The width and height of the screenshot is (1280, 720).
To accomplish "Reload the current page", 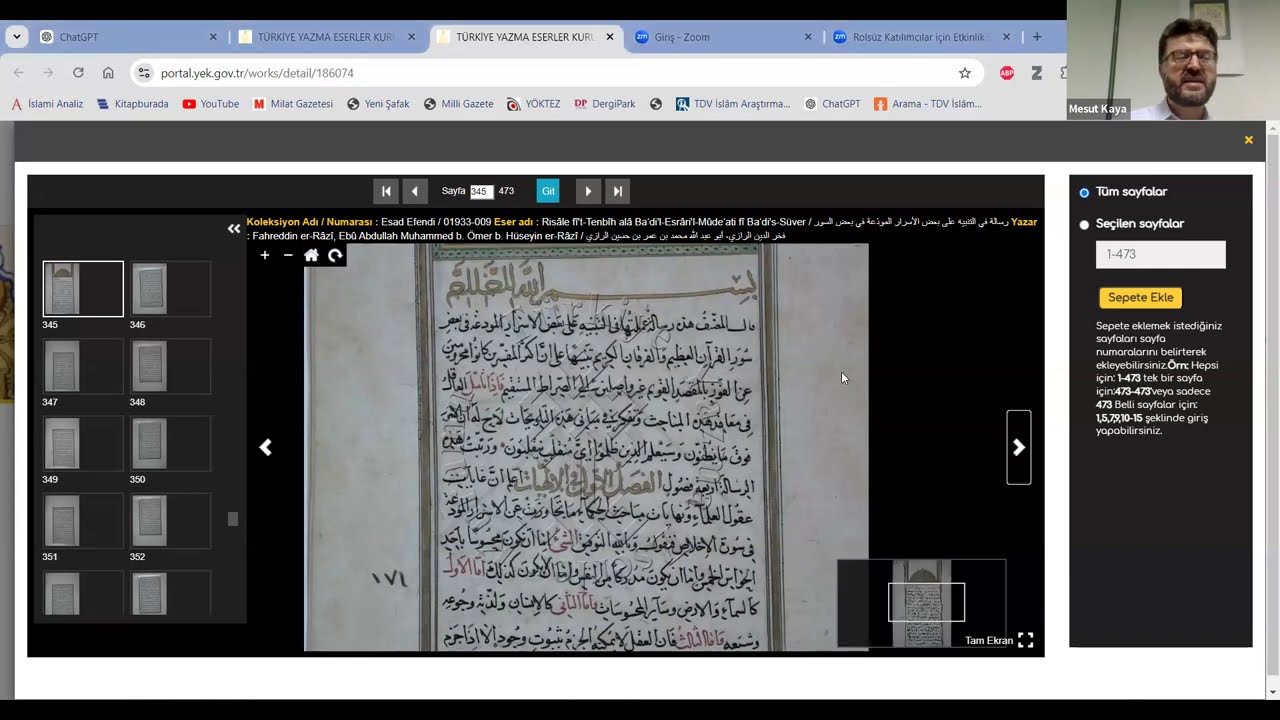I will (x=78, y=73).
